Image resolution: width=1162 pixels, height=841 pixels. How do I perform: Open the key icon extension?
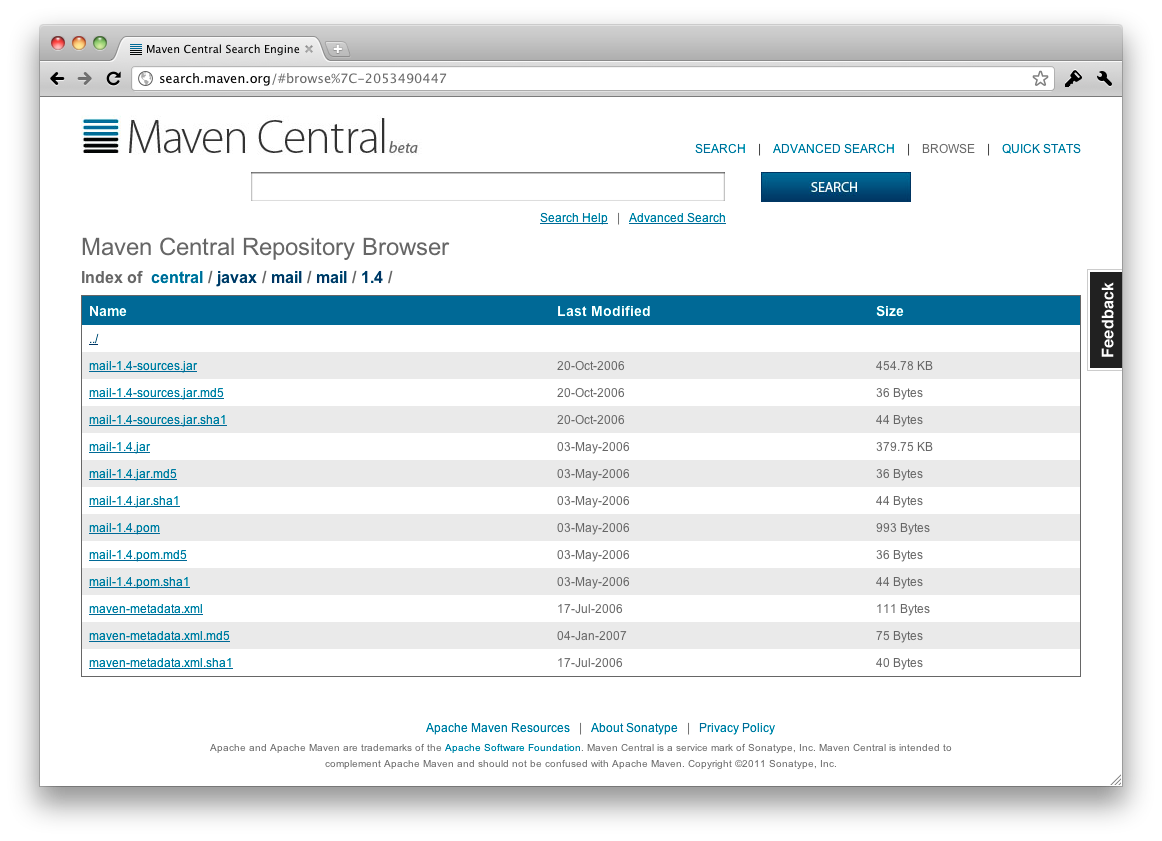[x=1073, y=78]
